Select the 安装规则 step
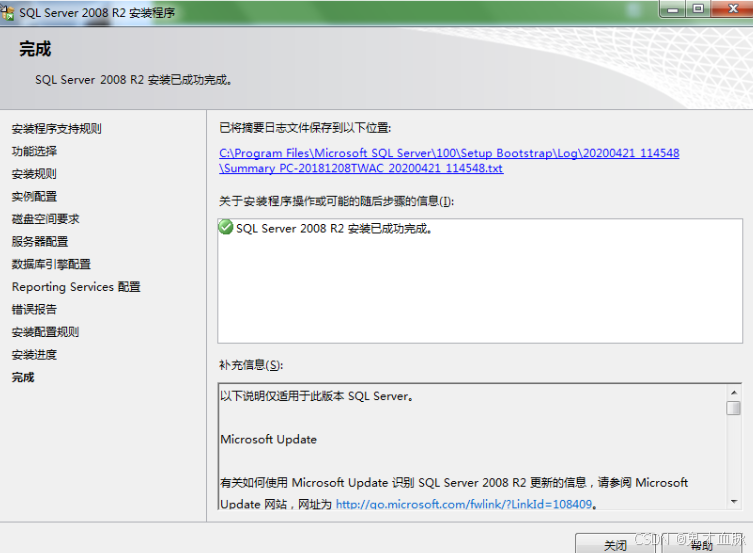The height and width of the screenshot is (553, 753). pyautogui.click(x=34, y=174)
